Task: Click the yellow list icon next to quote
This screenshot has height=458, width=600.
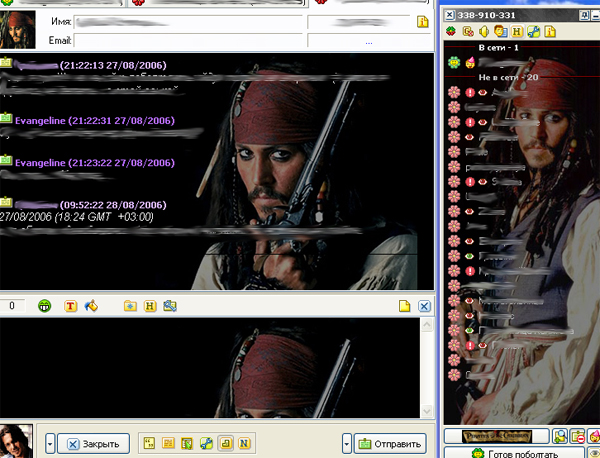Action: tap(168, 443)
